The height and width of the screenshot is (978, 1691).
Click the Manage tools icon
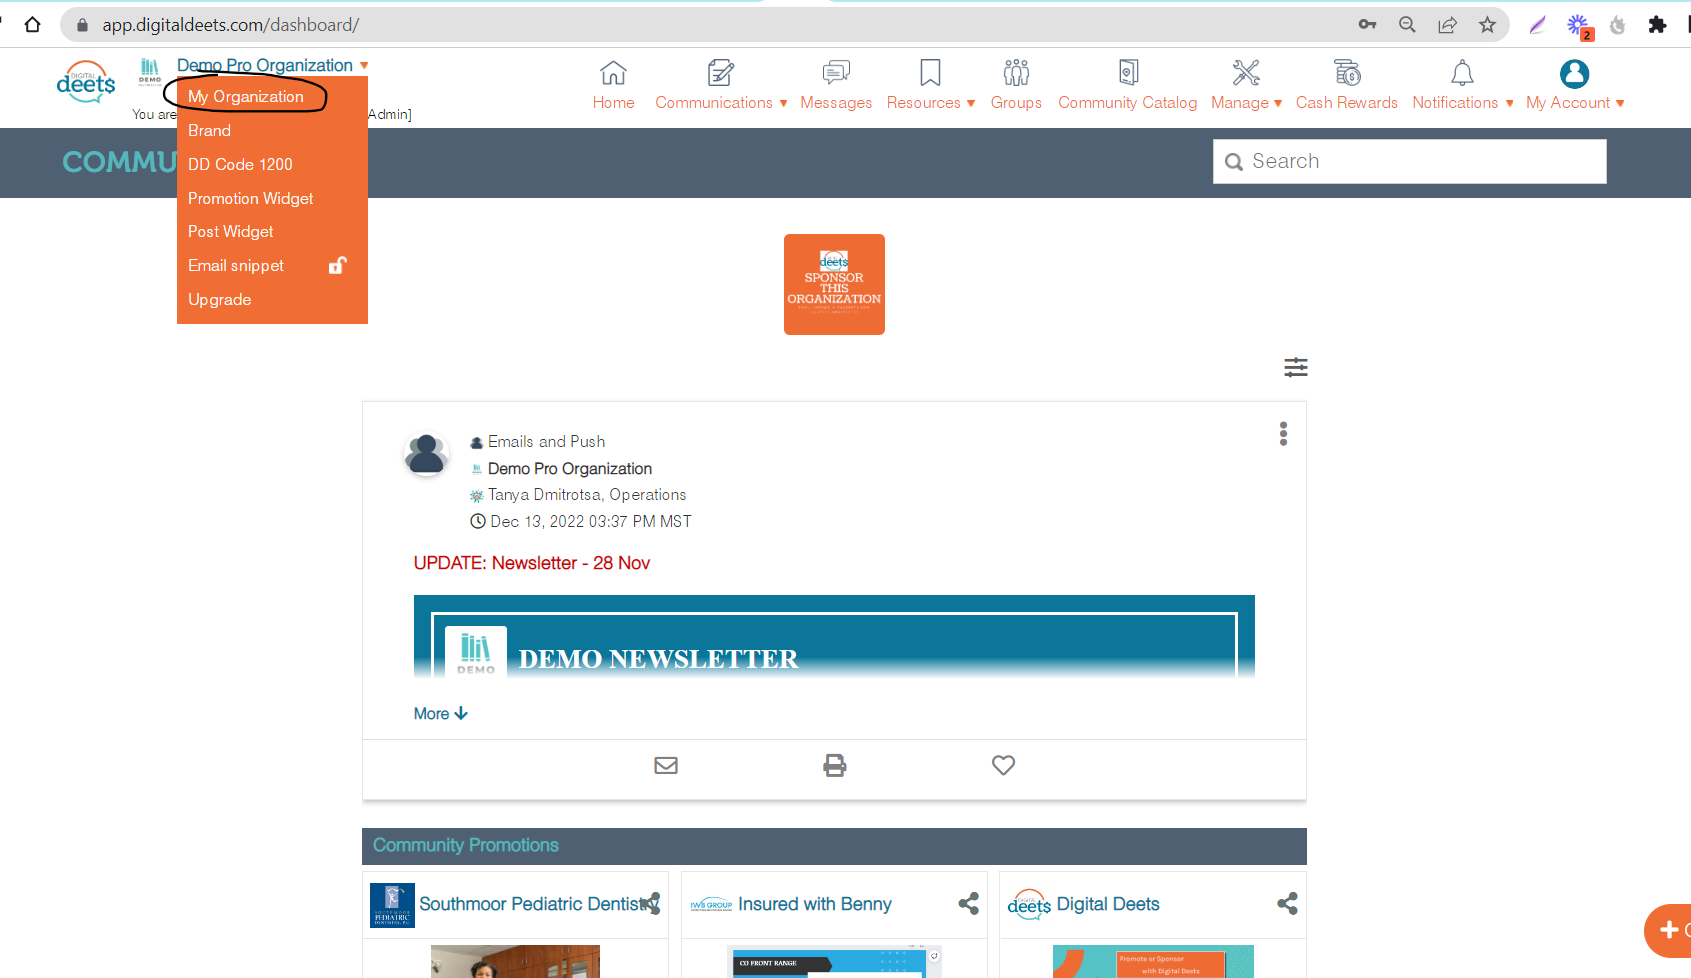(1246, 72)
